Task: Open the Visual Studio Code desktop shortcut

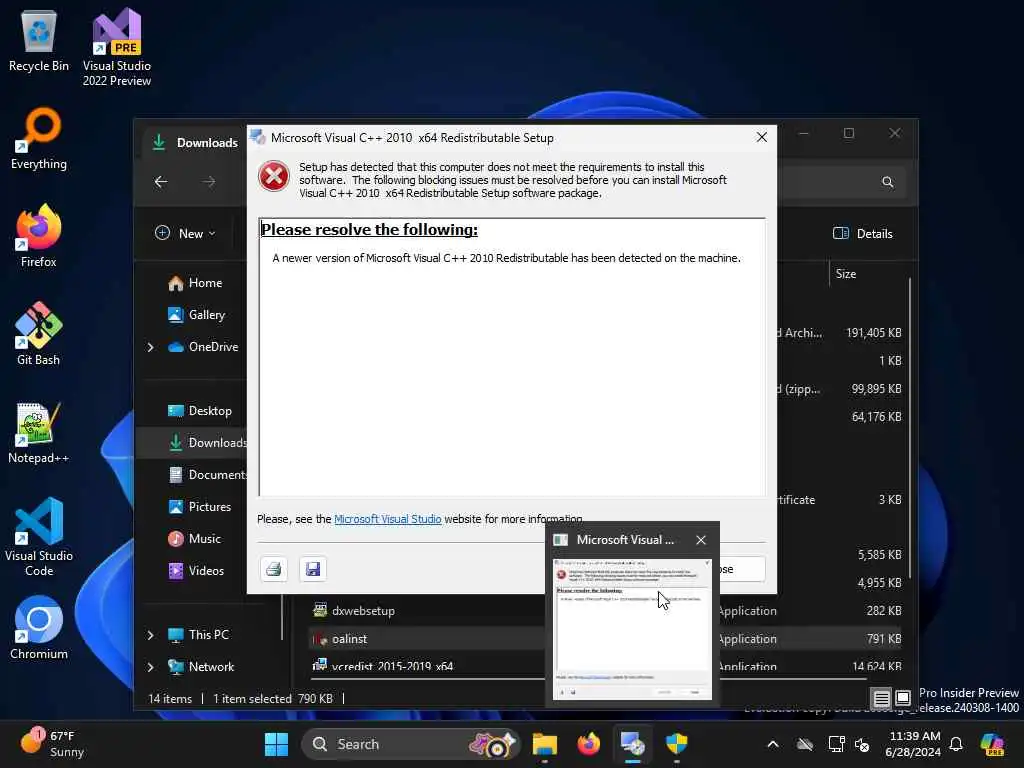Action: click(39, 537)
